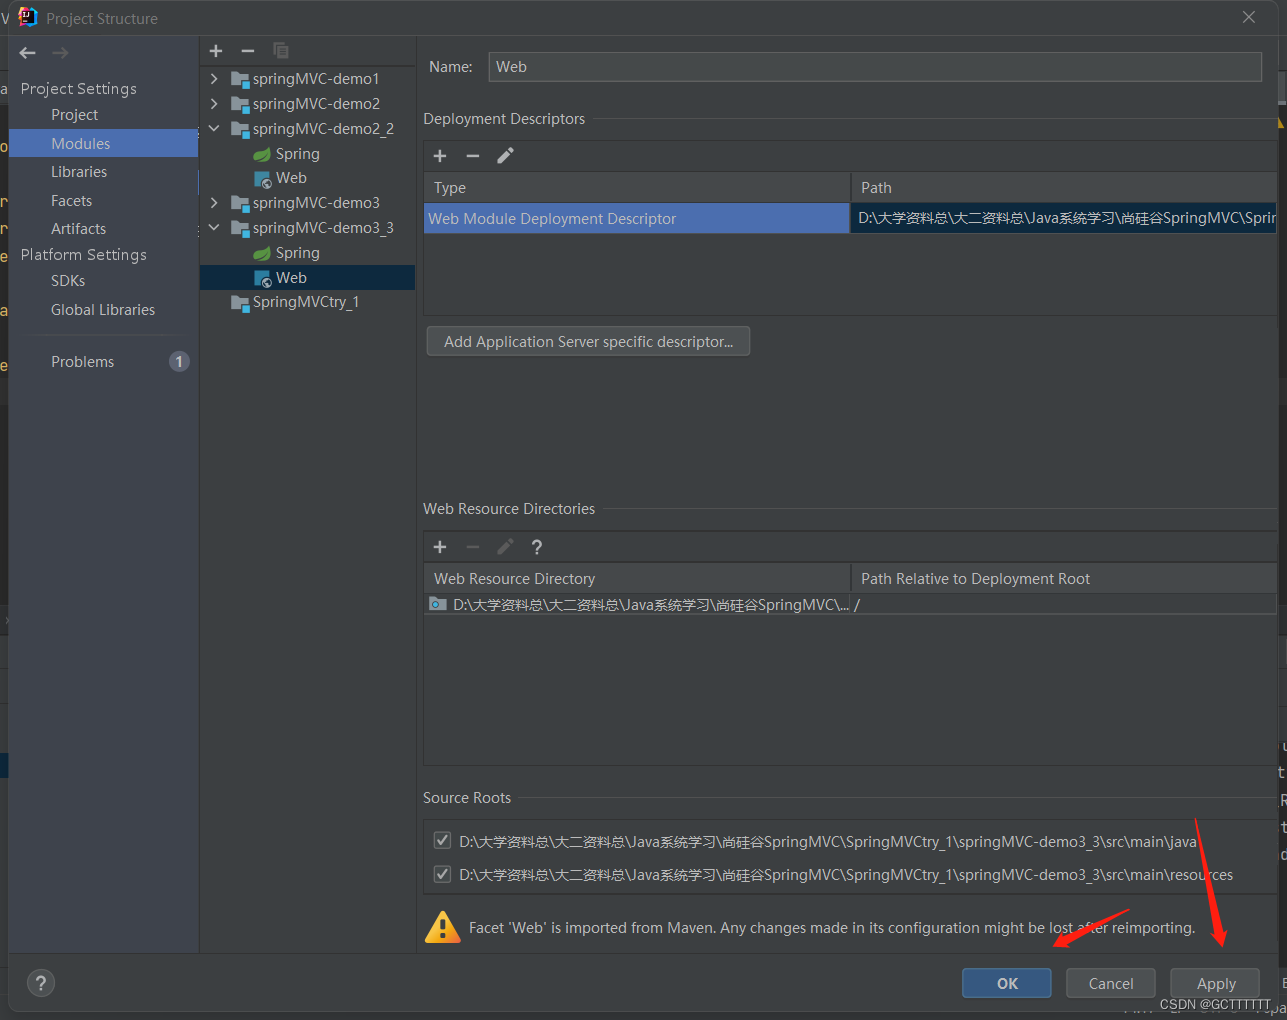
Task: Select springMVC-demo3 module label
Action: 316,203
